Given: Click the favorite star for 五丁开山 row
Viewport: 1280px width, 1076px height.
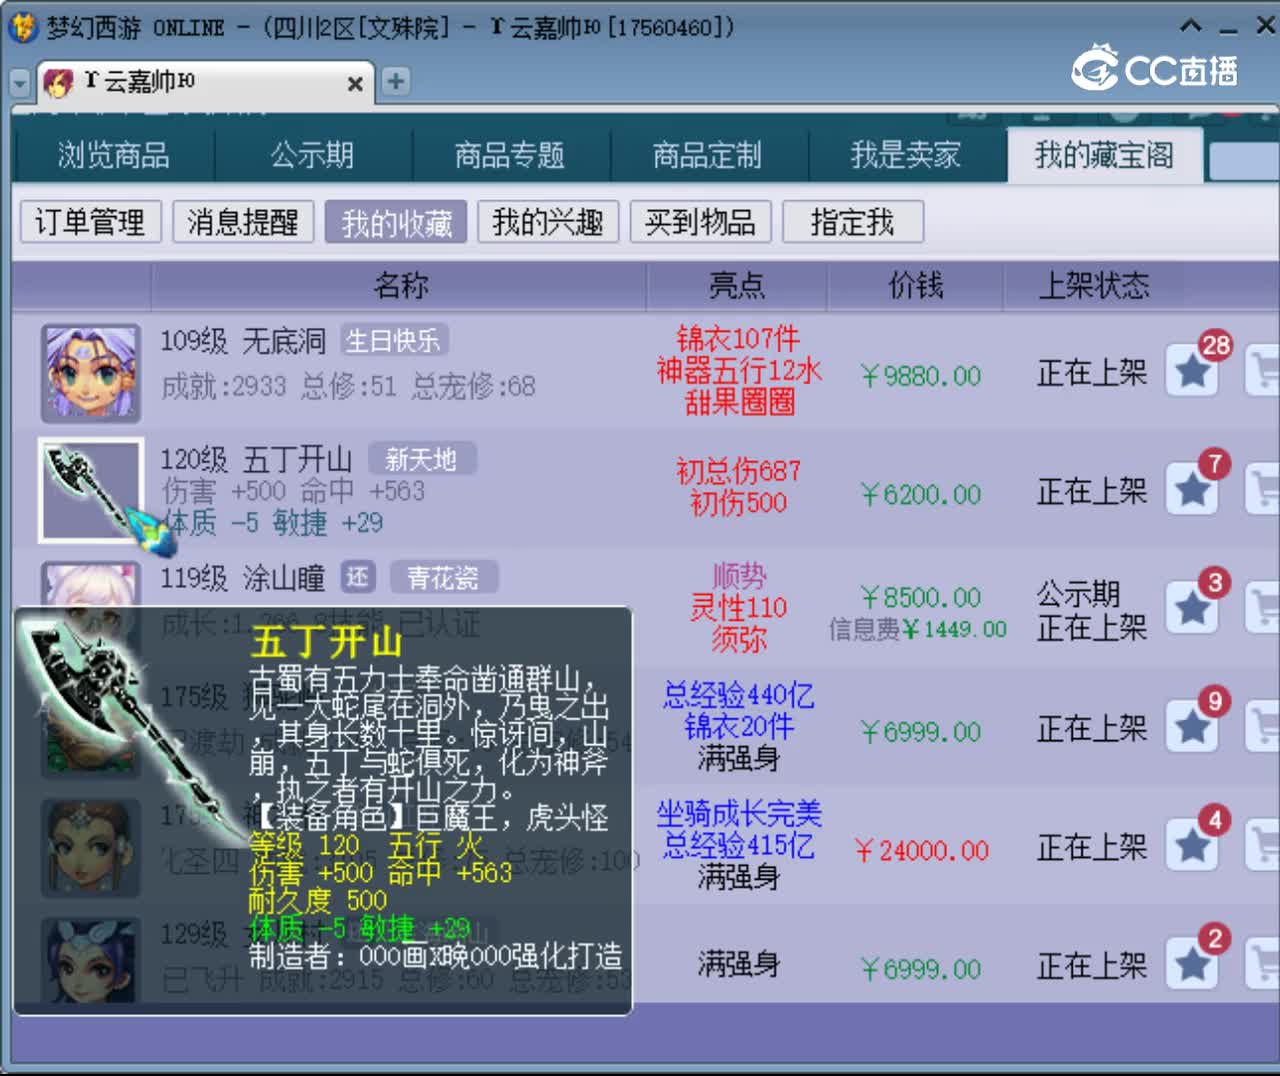Looking at the screenshot, I should pos(1192,490).
